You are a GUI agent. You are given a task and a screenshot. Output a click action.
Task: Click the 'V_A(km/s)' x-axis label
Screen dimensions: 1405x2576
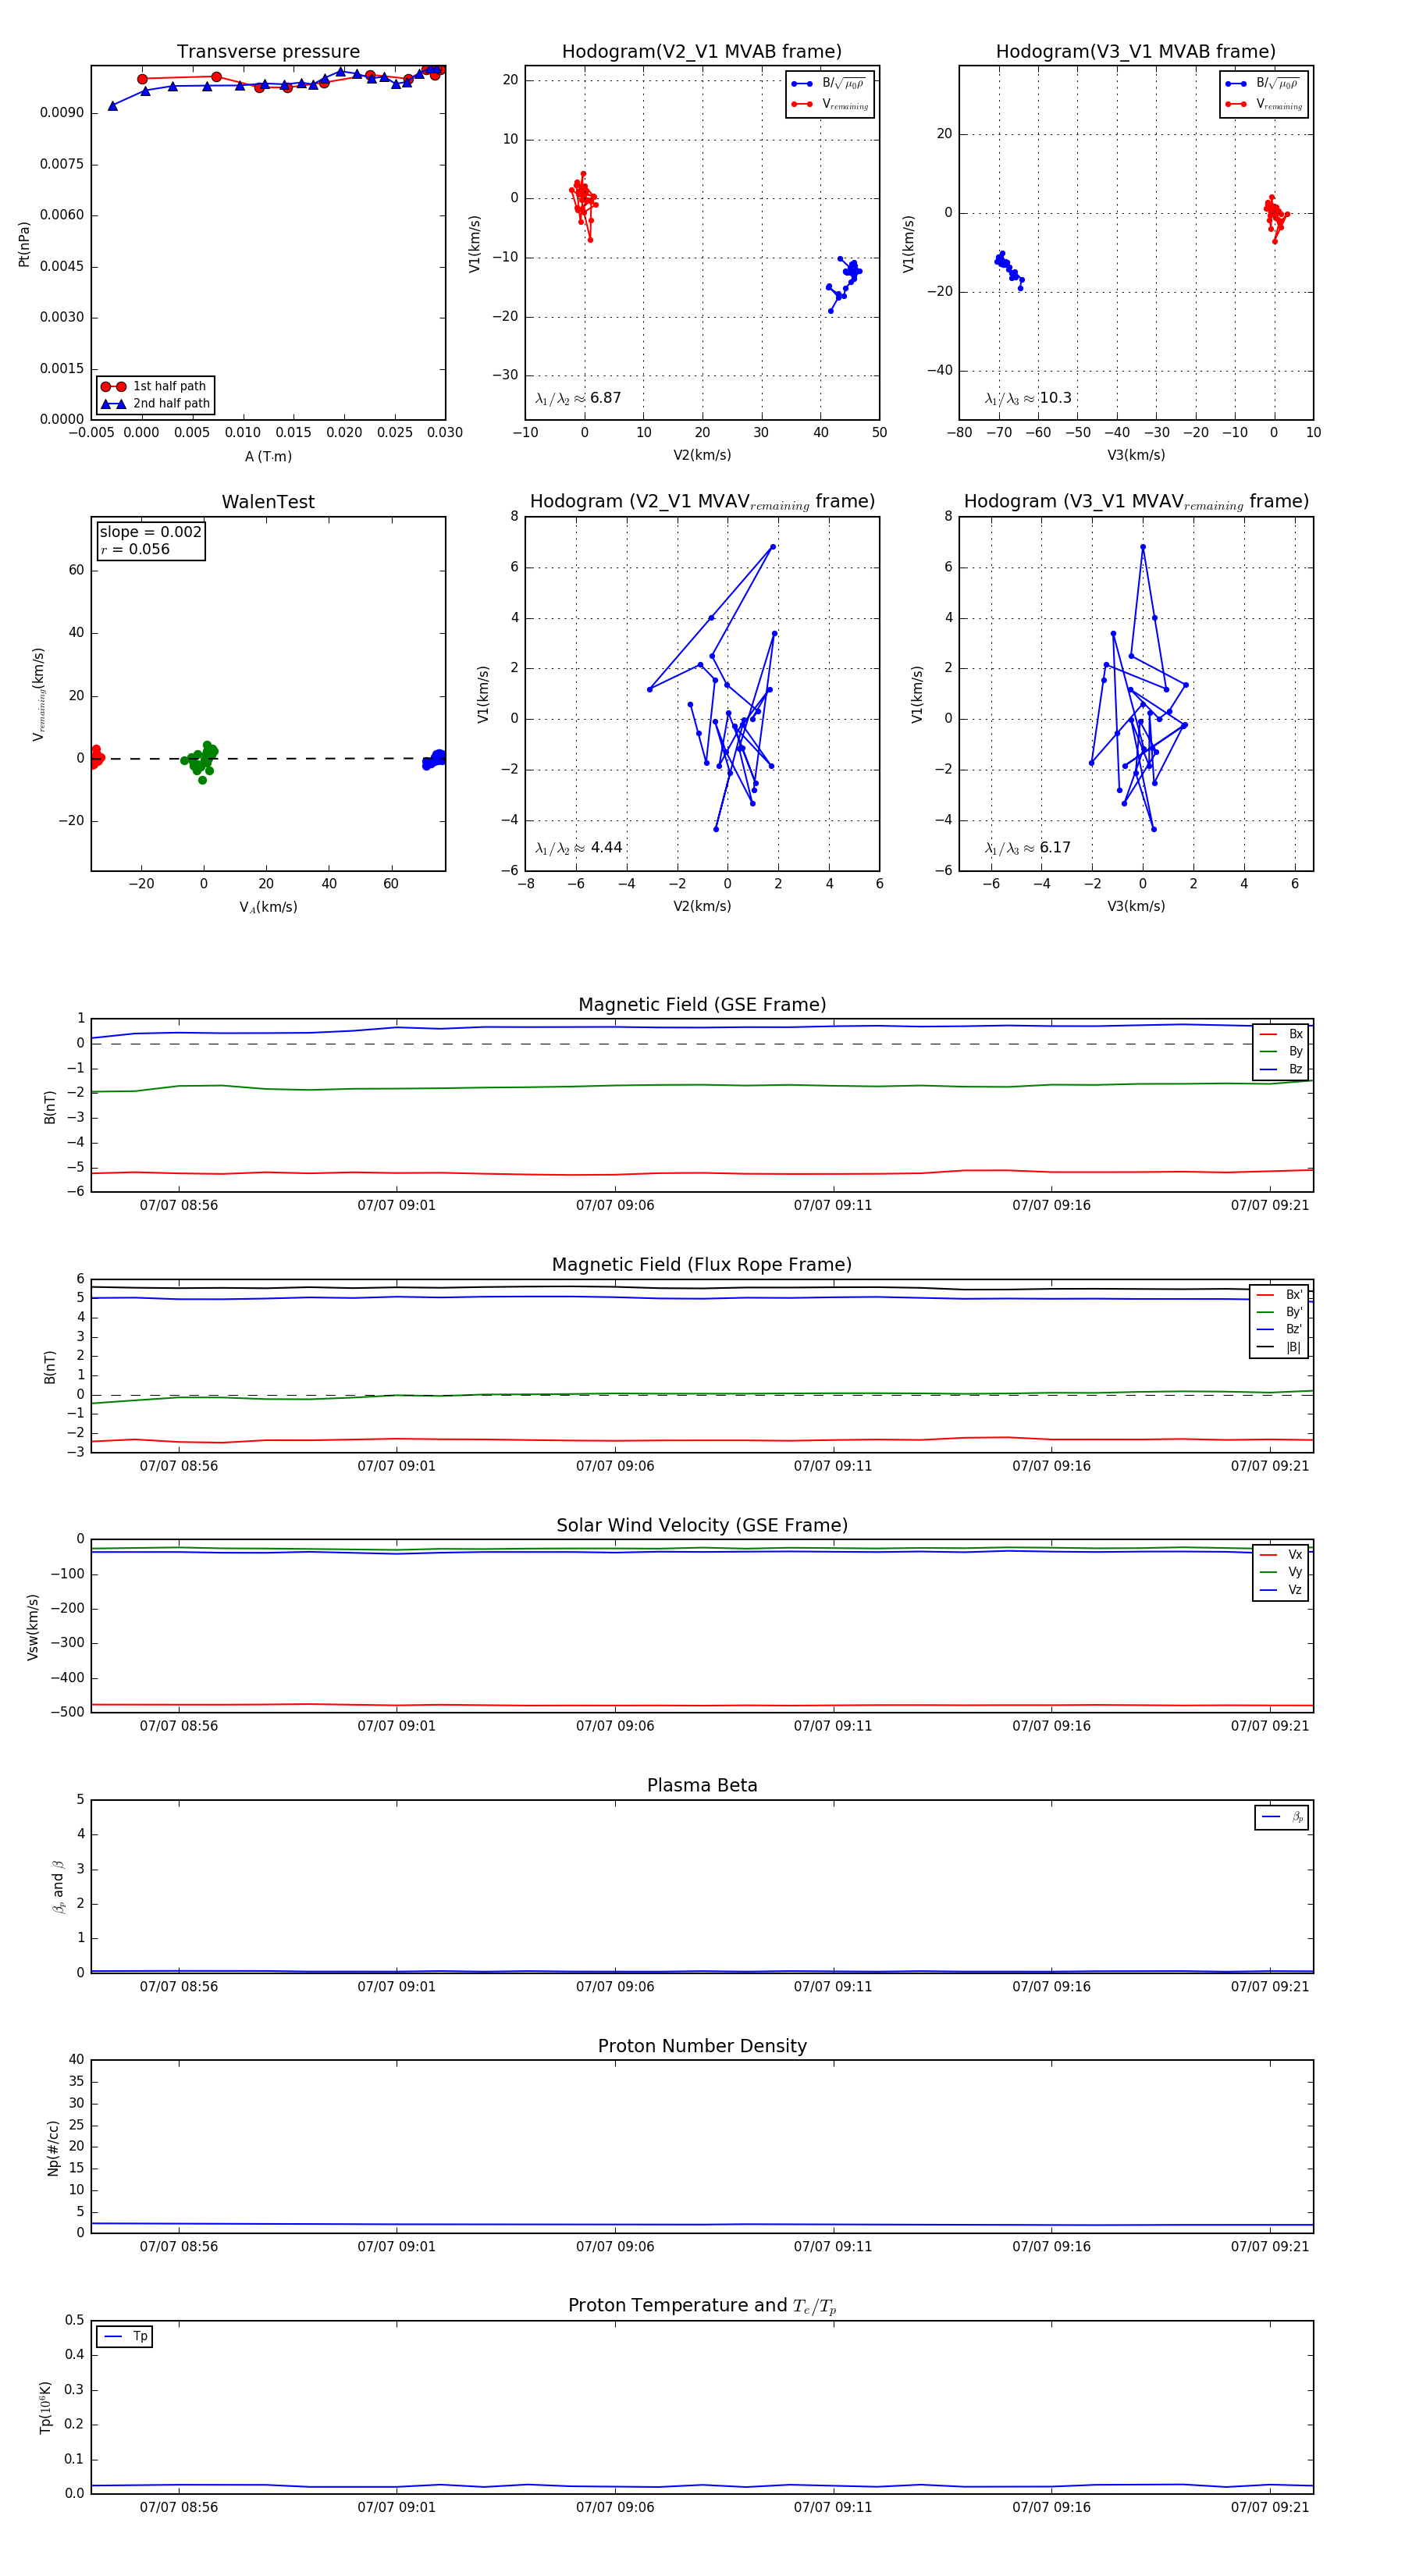point(268,907)
